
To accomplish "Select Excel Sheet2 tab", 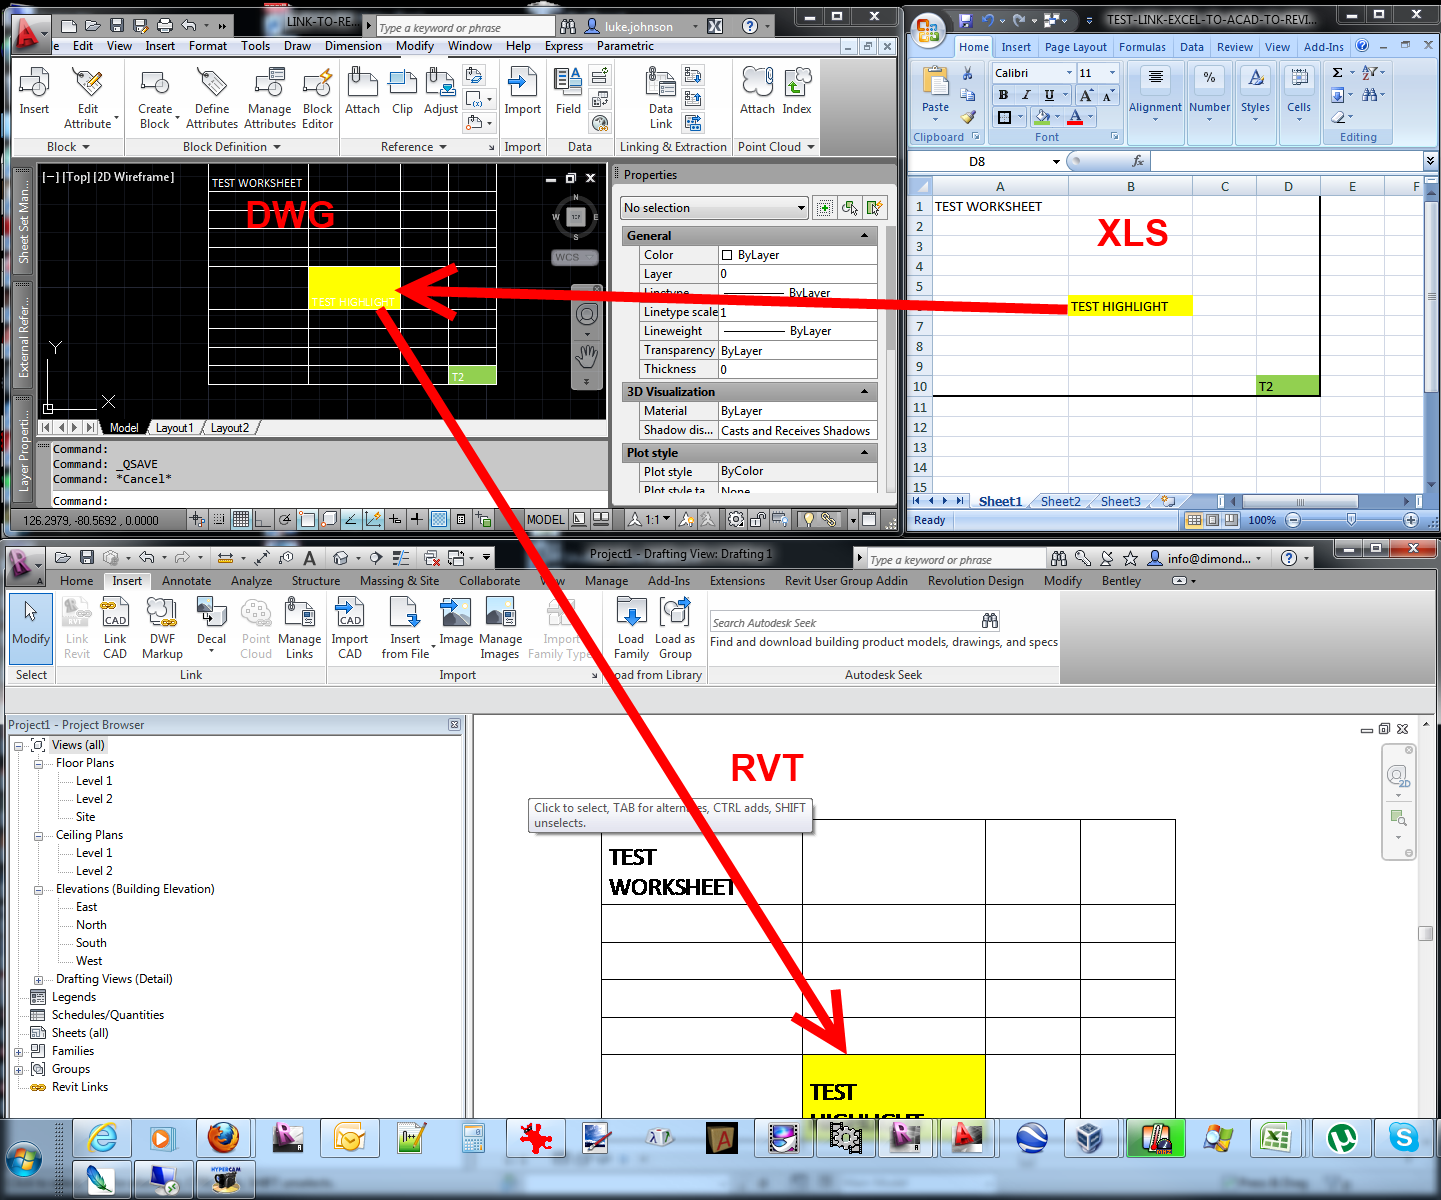I will click(x=1060, y=502).
